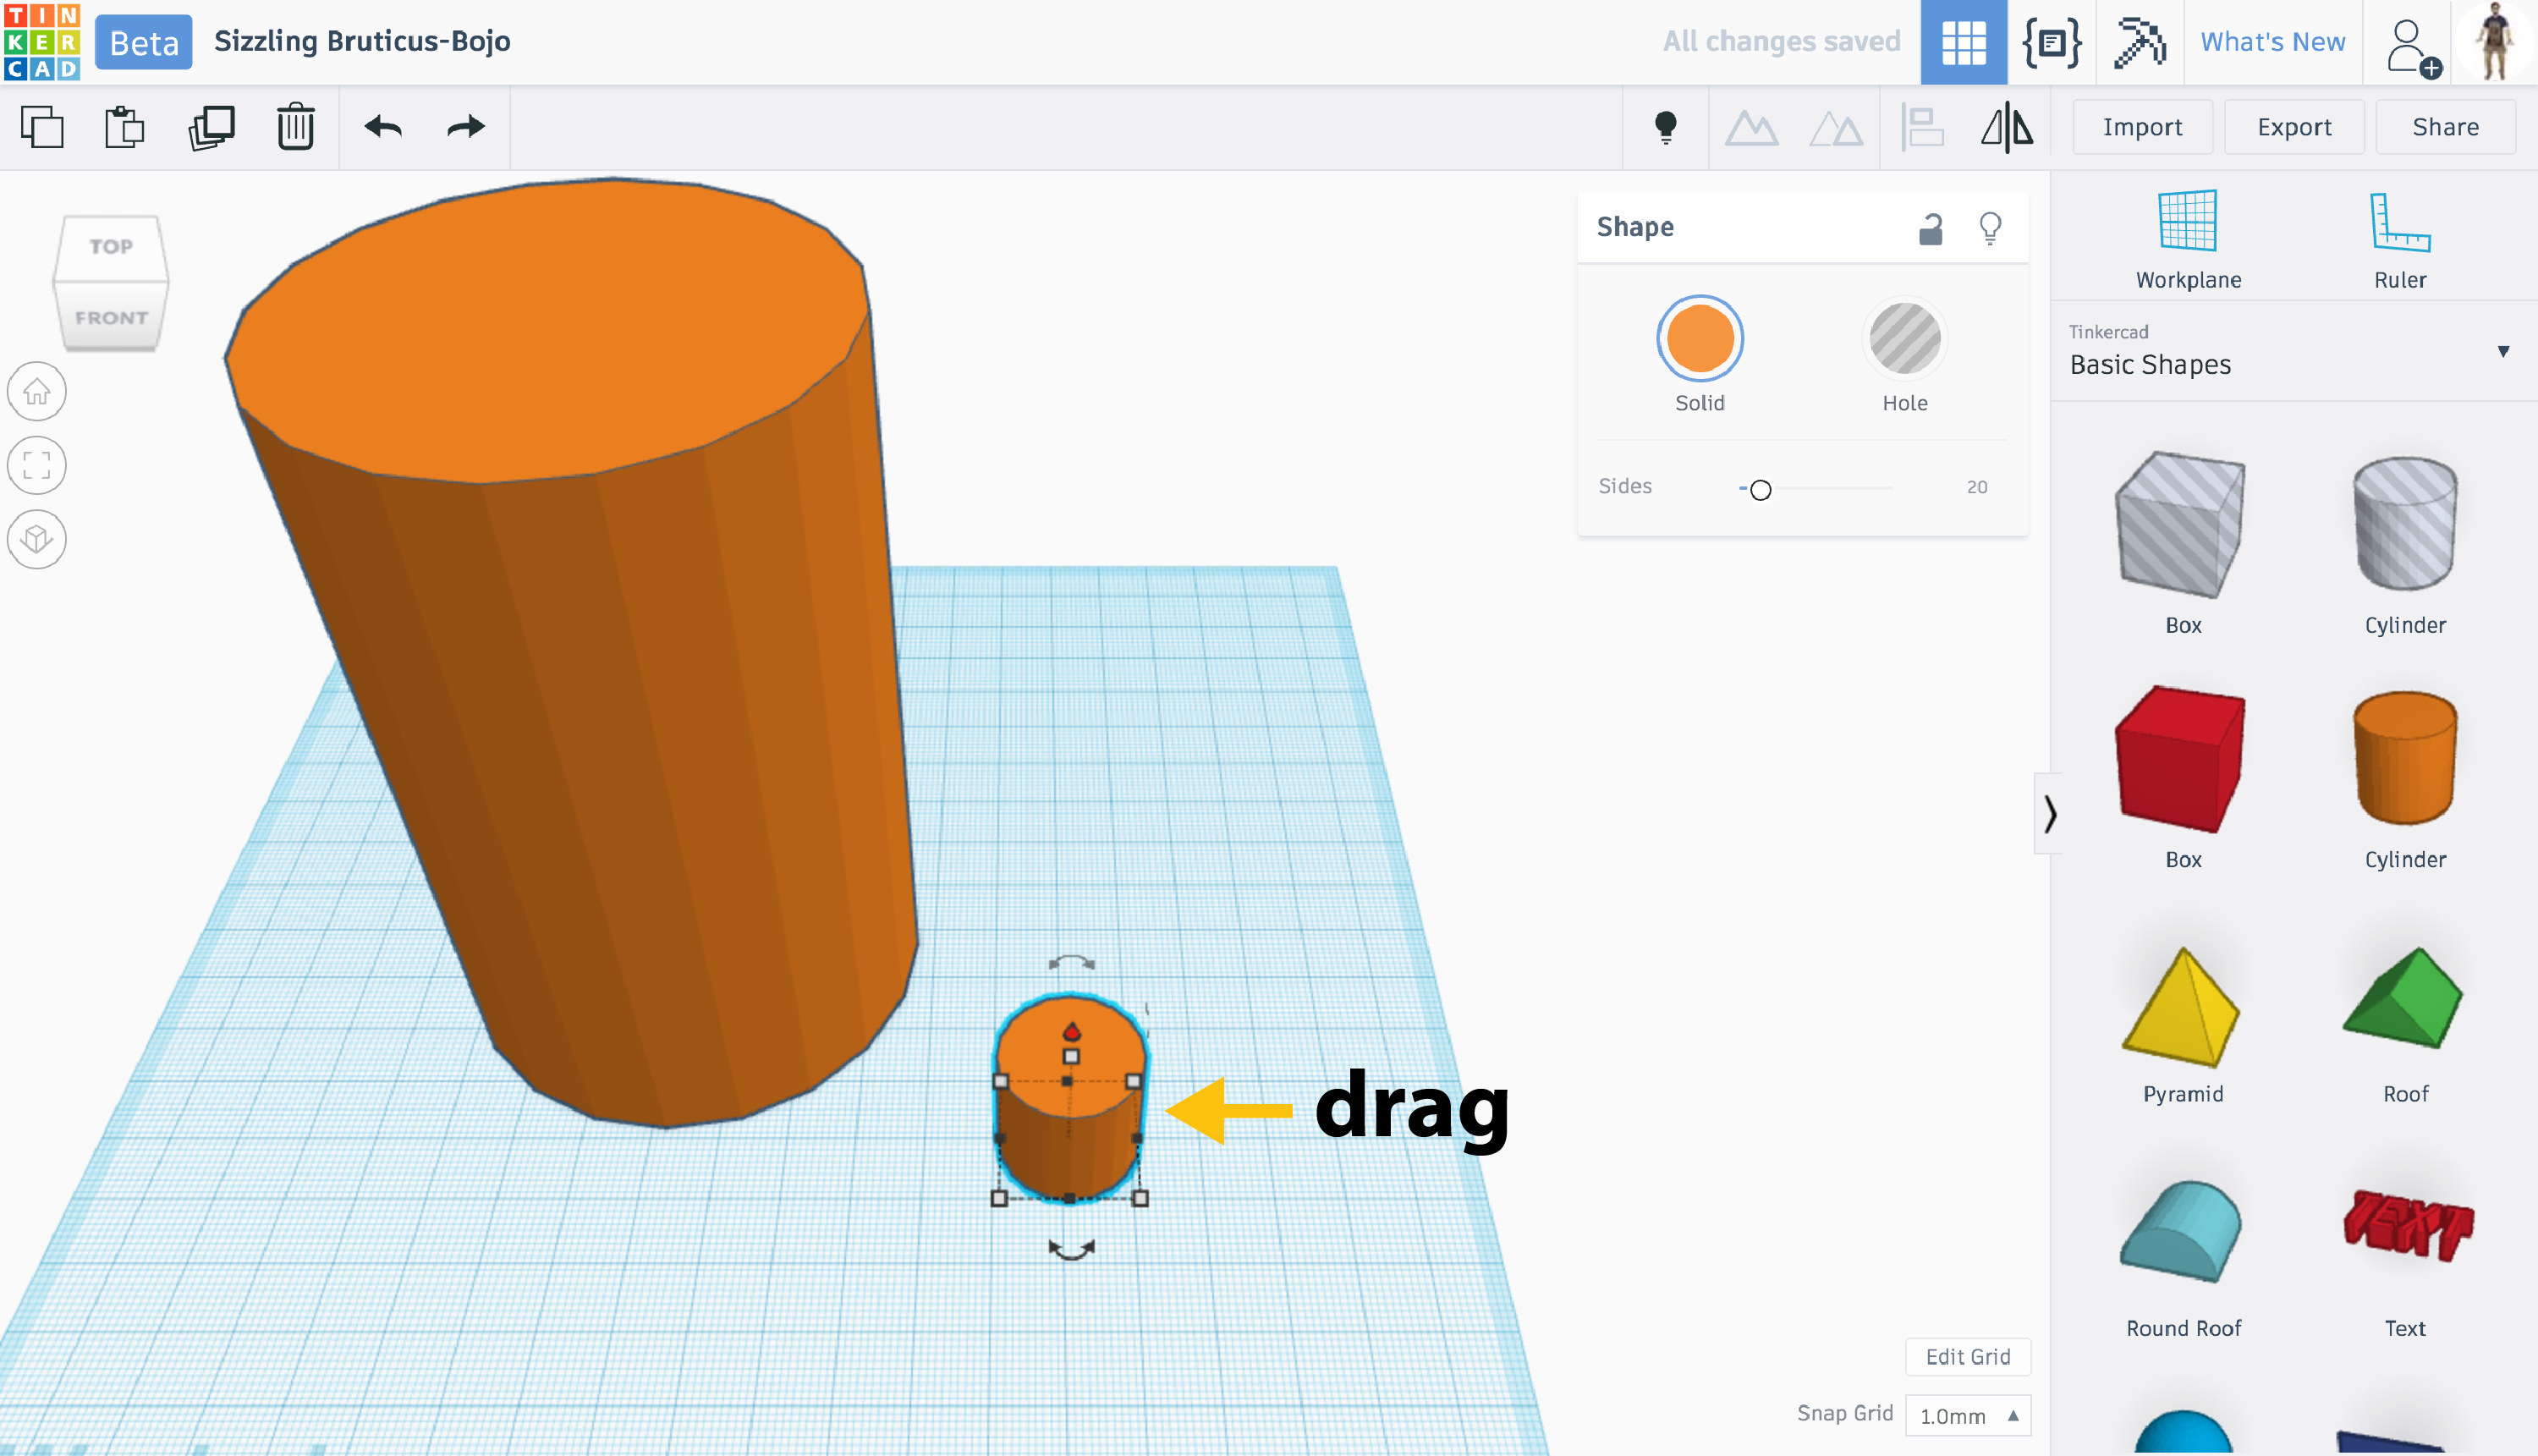
Task: Collapse the shapes side panel chevron
Action: (2049, 813)
